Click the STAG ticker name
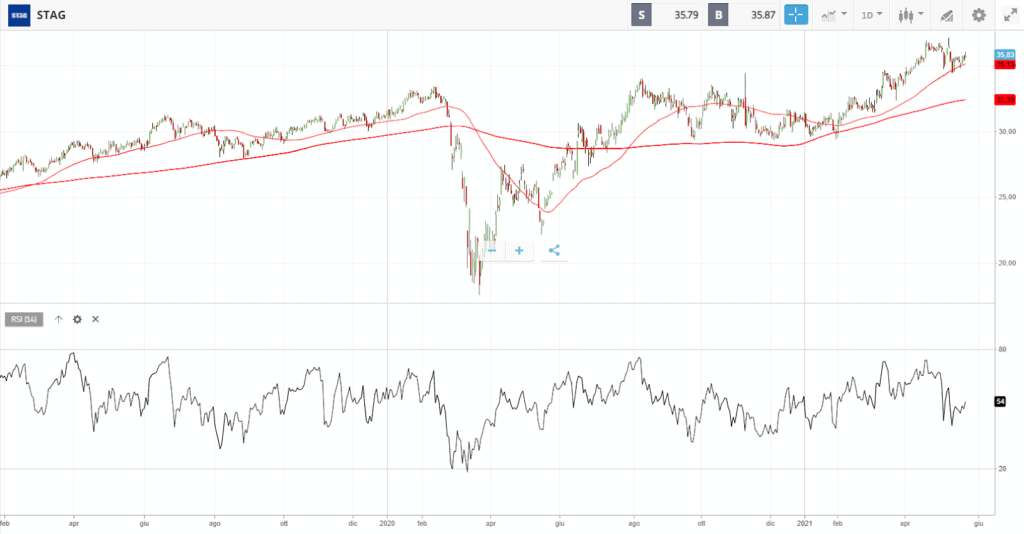Image resolution: width=1024 pixels, height=534 pixels. click(x=51, y=15)
